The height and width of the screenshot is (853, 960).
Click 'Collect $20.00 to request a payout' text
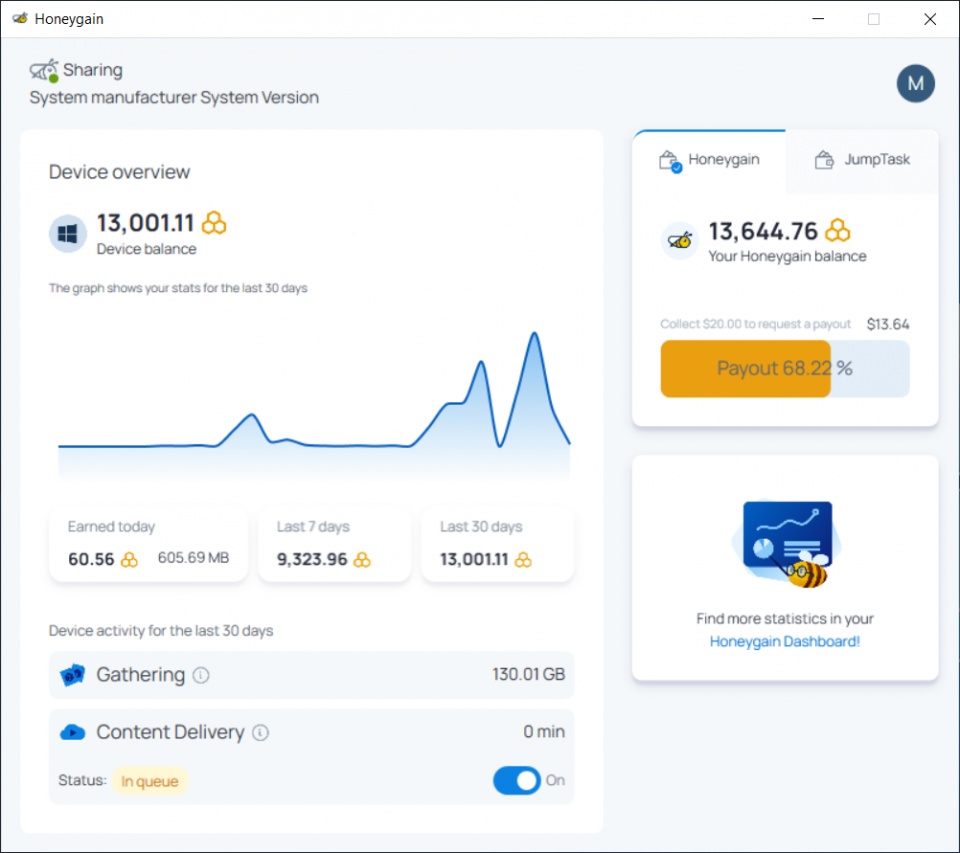point(756,324)
